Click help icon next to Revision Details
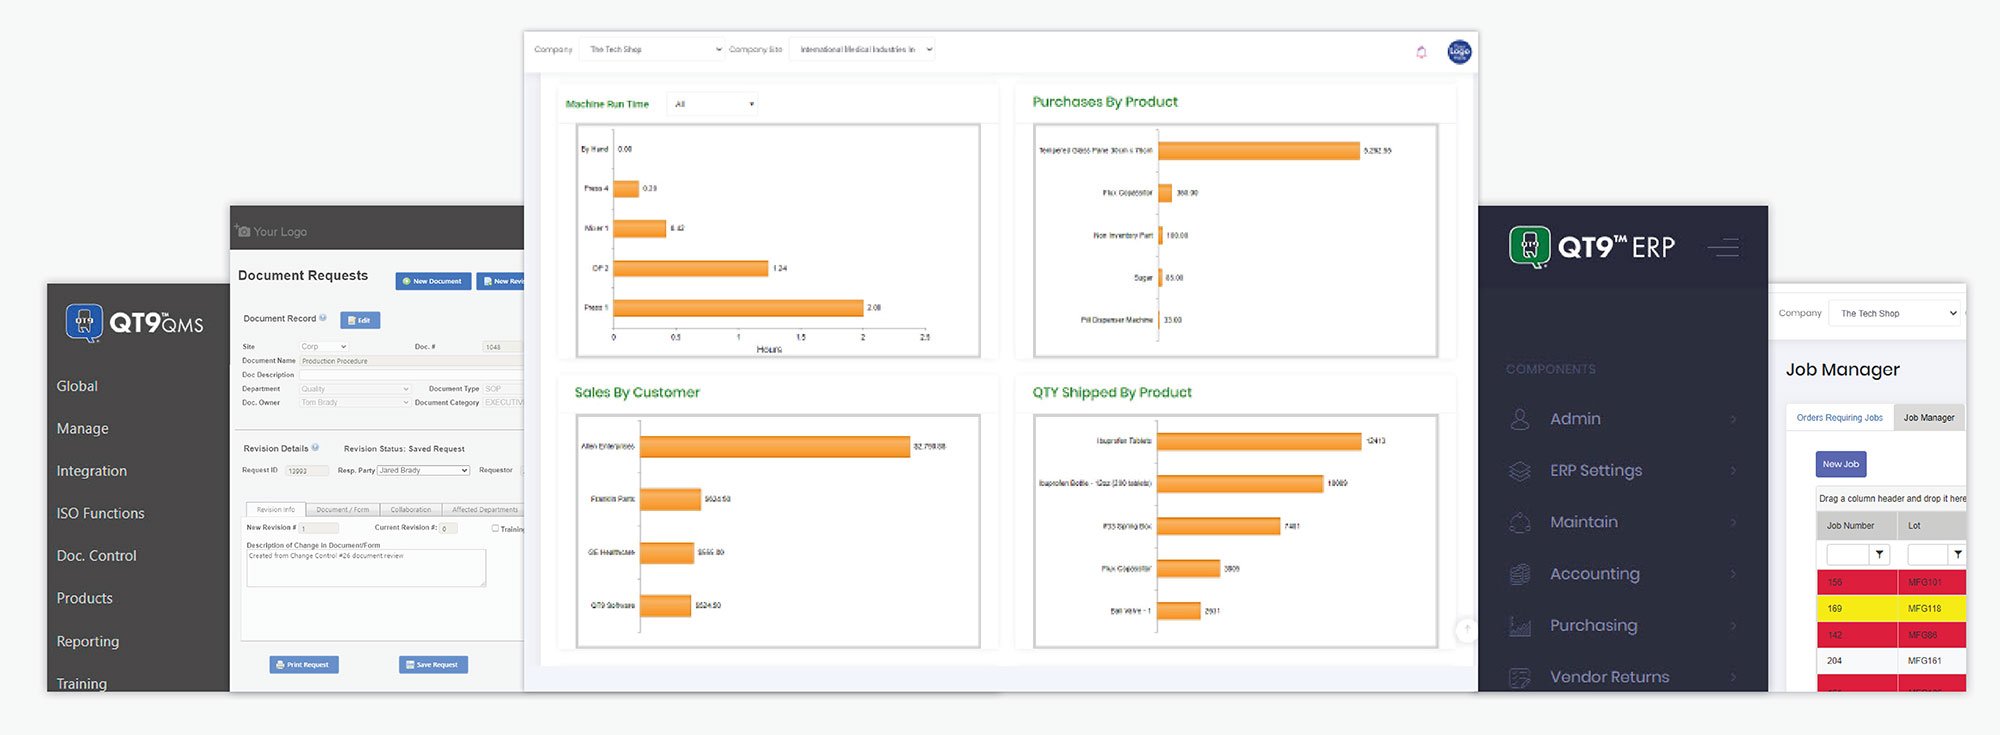2000x735 pixels. coord(315,448)
